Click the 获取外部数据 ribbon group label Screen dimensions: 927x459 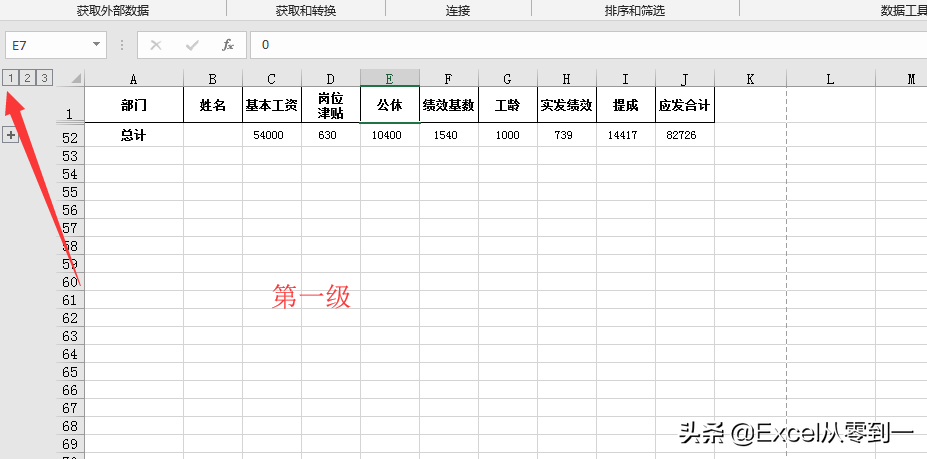tap(113, 11)
